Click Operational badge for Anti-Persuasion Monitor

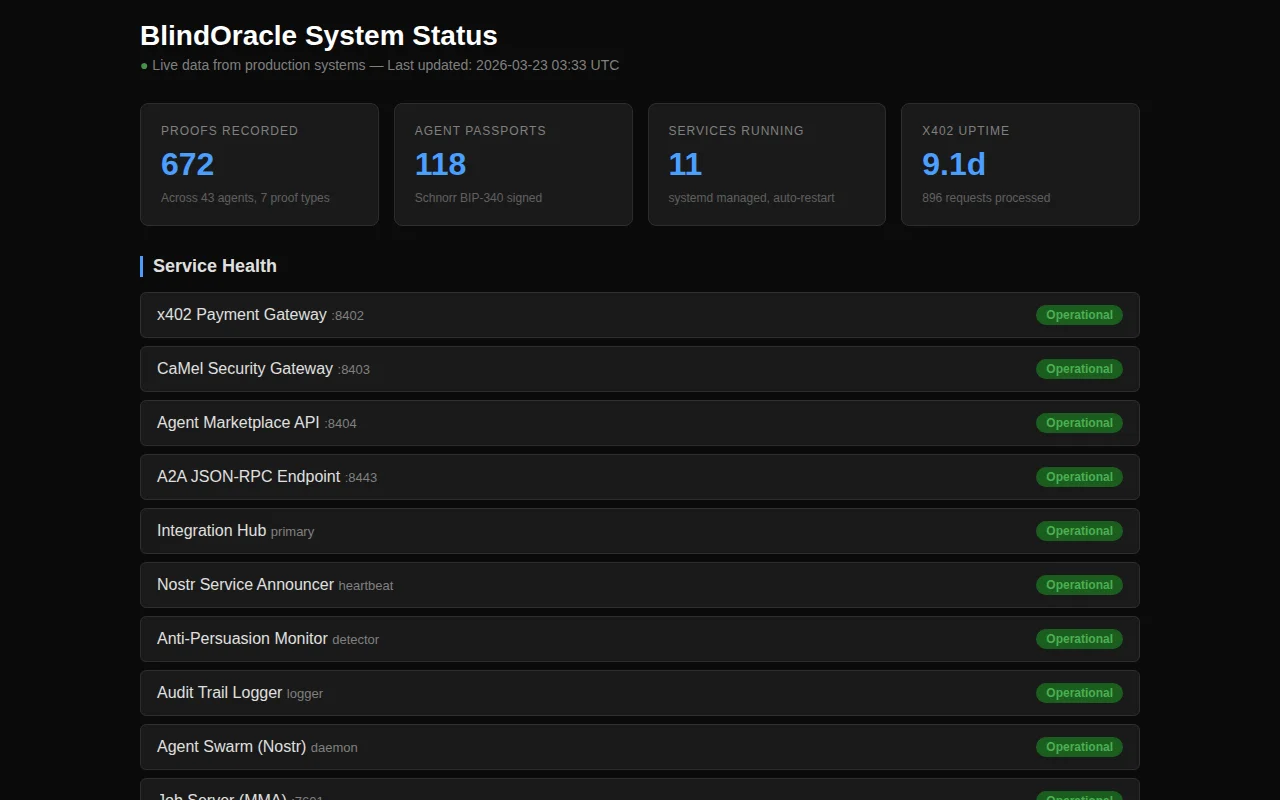coord(1079,639)
